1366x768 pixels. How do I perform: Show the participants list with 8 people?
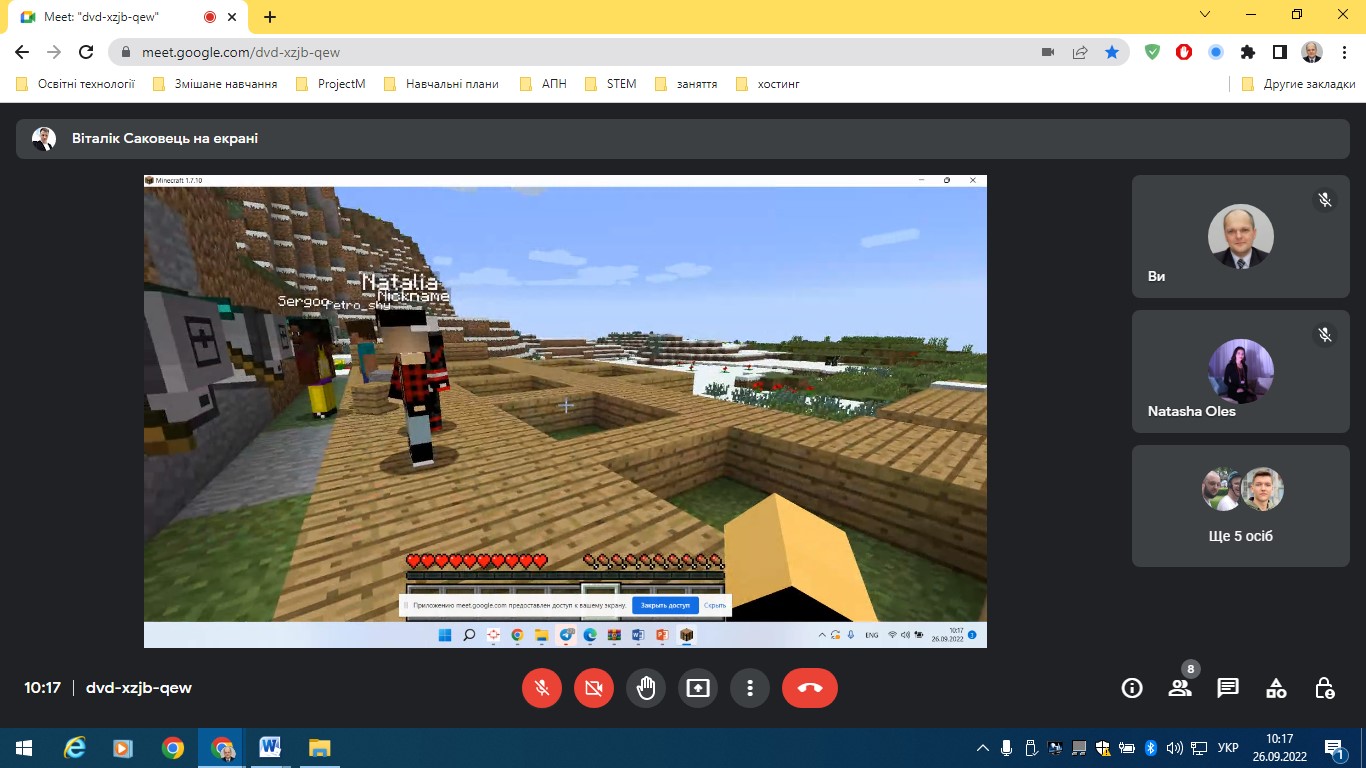[x=1180, y=688]
